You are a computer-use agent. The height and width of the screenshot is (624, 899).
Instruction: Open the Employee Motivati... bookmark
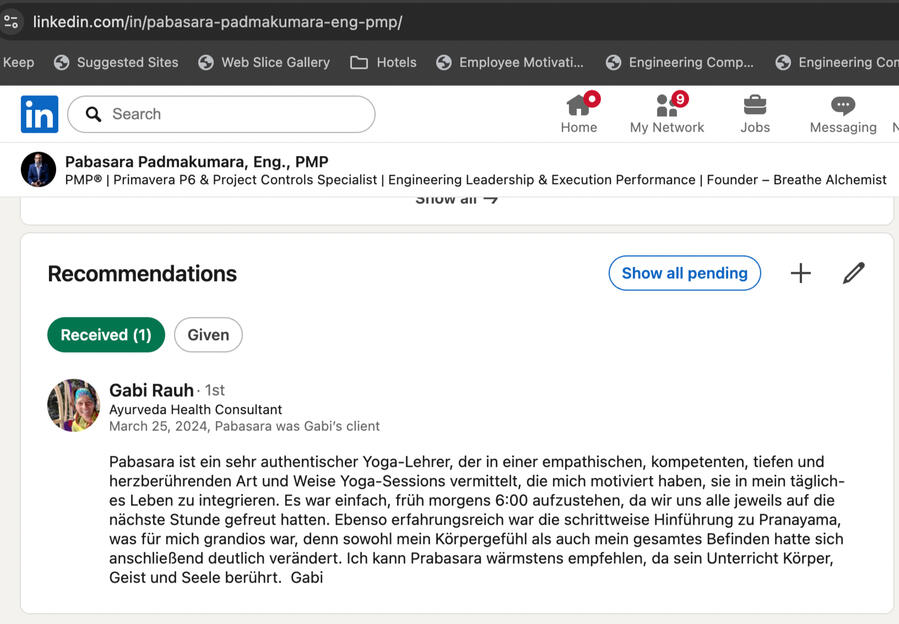pyautogui.click(x=510, y=62)
